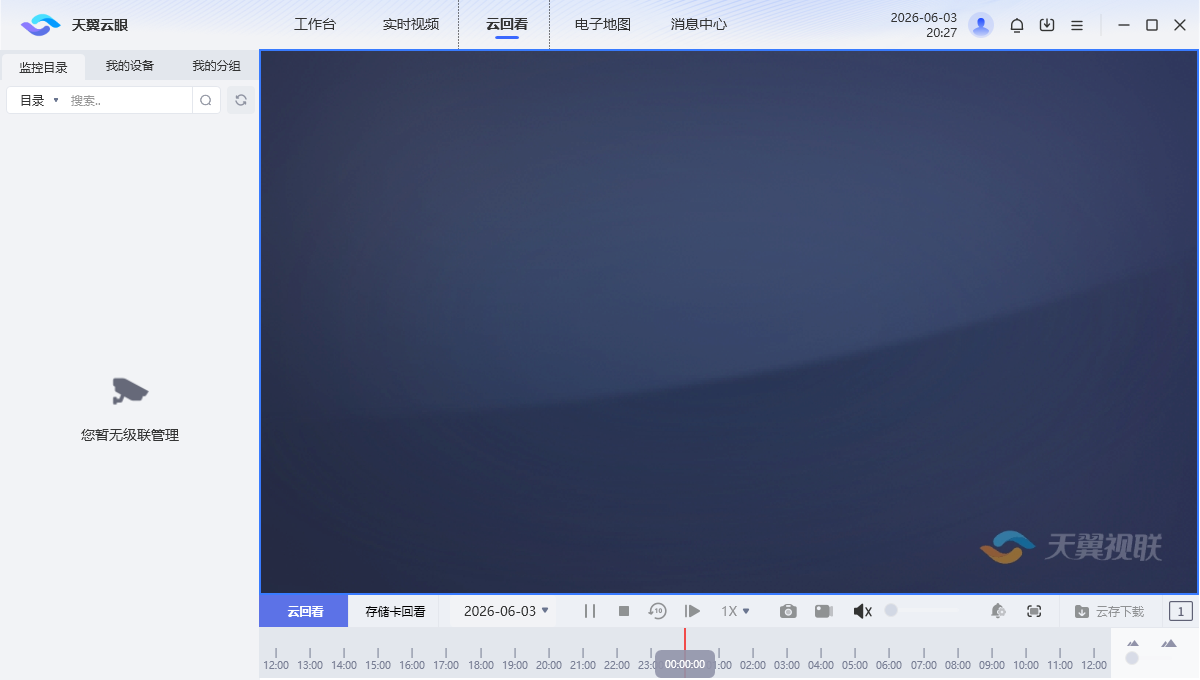Click the timeline zoom slider handle
1200x680 pixels.
1132,658
